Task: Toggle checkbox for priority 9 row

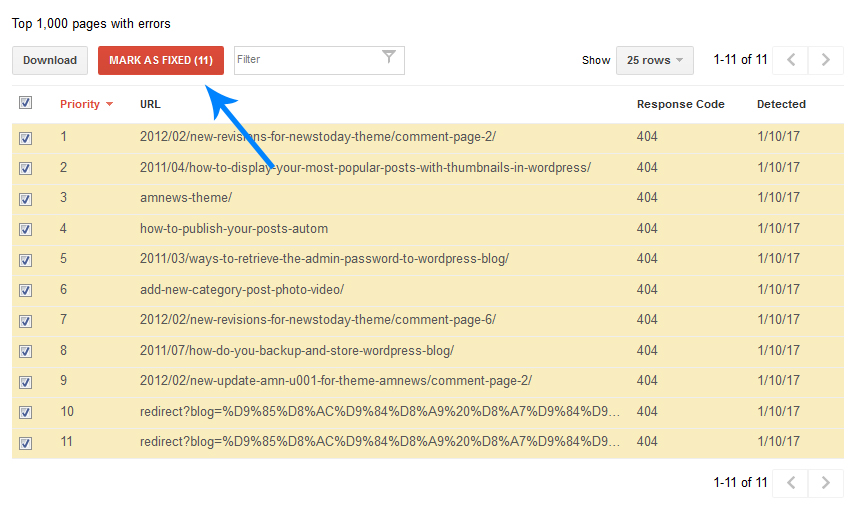Action: (x=25, y=382)
